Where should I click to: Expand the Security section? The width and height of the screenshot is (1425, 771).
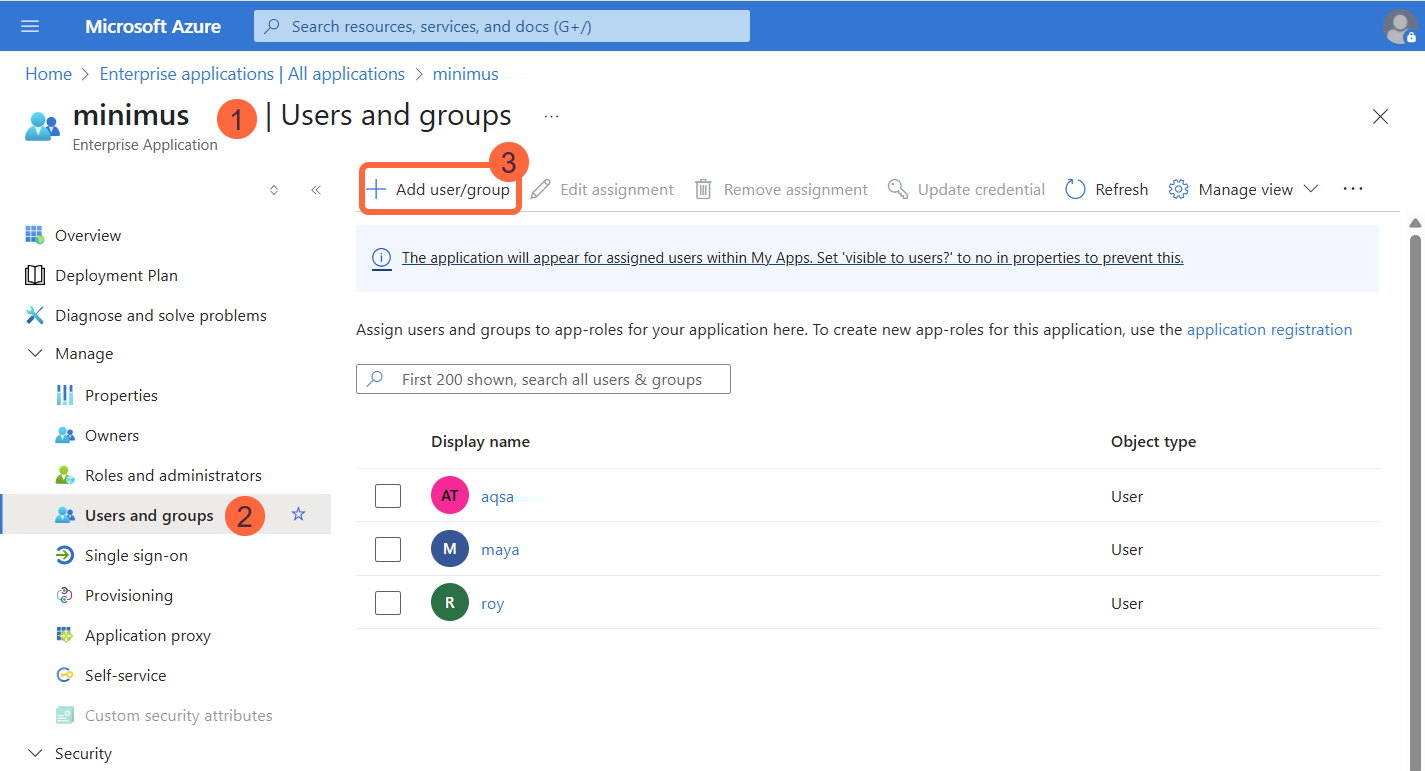point(35,753)
